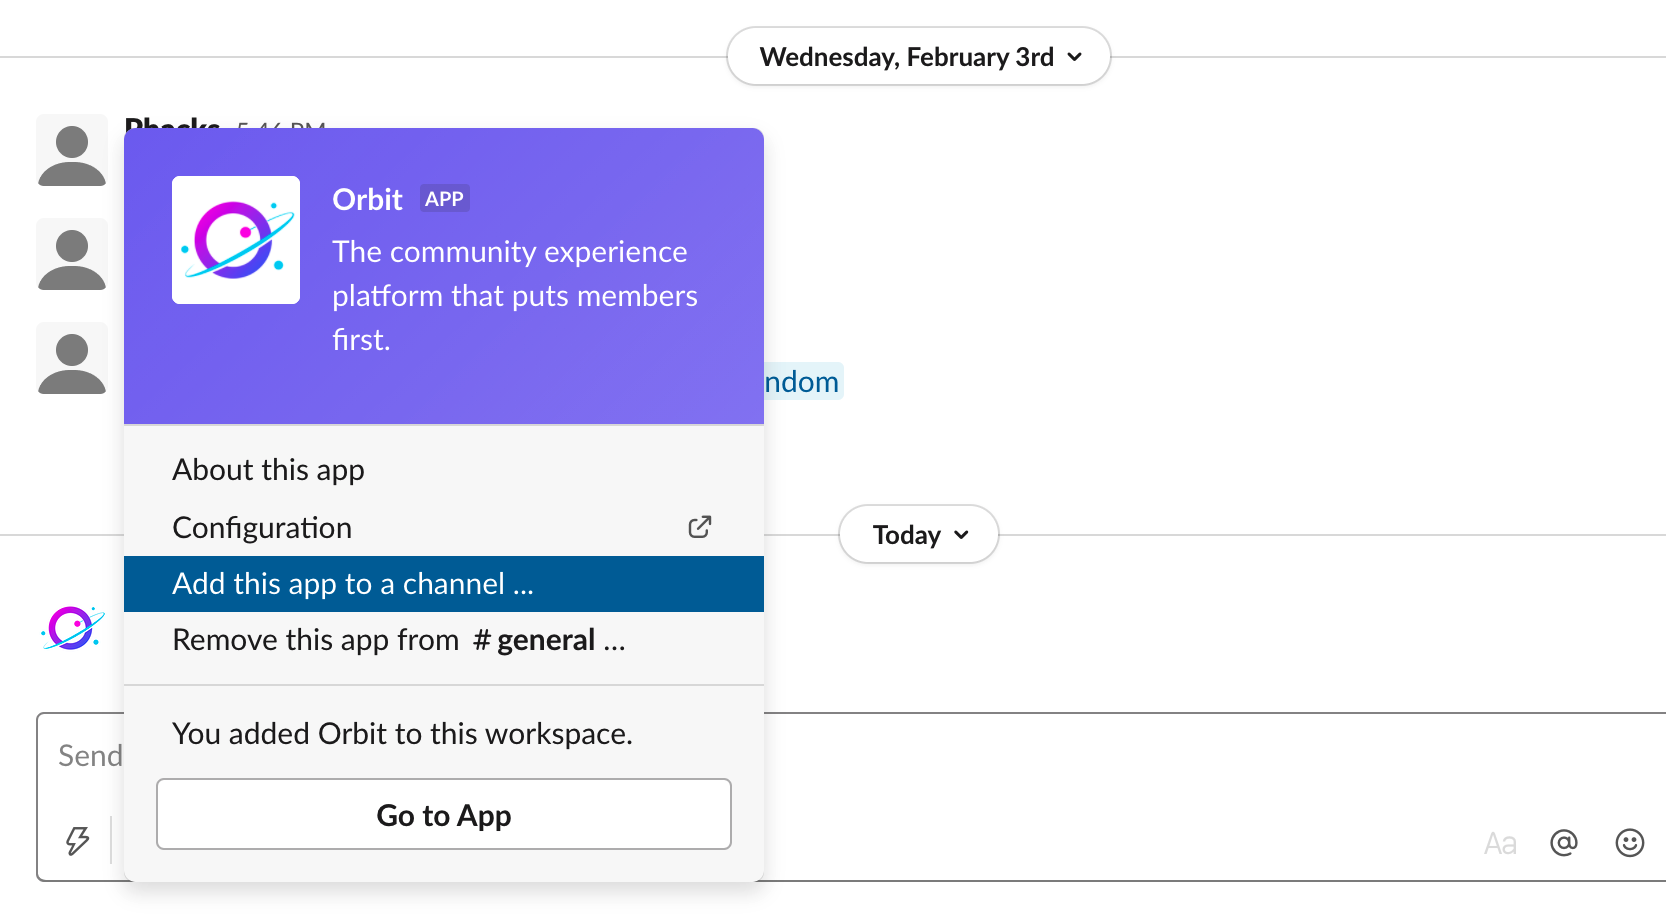Open the Wednesday, February 3rd date dropdown

tap(918, 57)
